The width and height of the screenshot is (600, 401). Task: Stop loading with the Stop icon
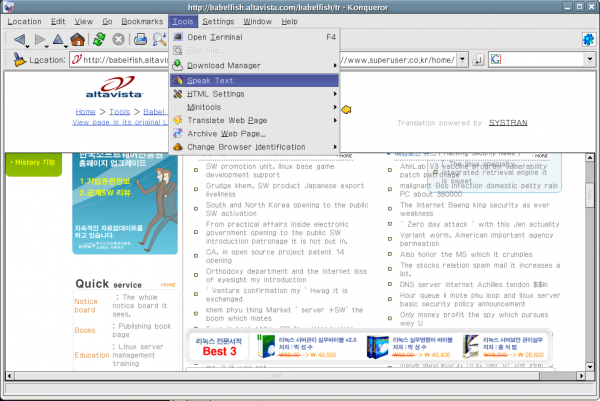[x=119, y=39]
